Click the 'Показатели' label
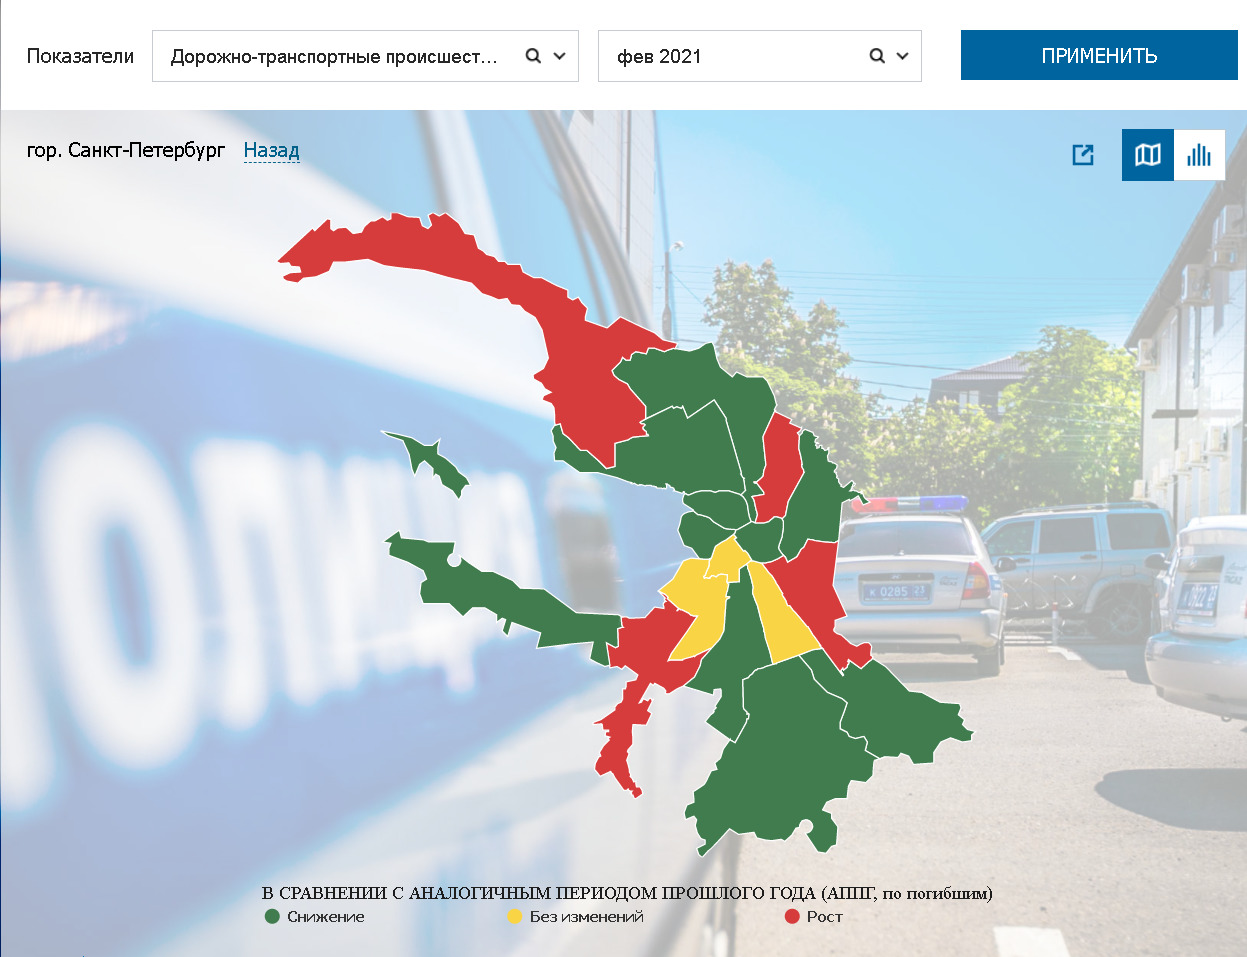This screenshot has width=1247, height=957. point(80,56)
